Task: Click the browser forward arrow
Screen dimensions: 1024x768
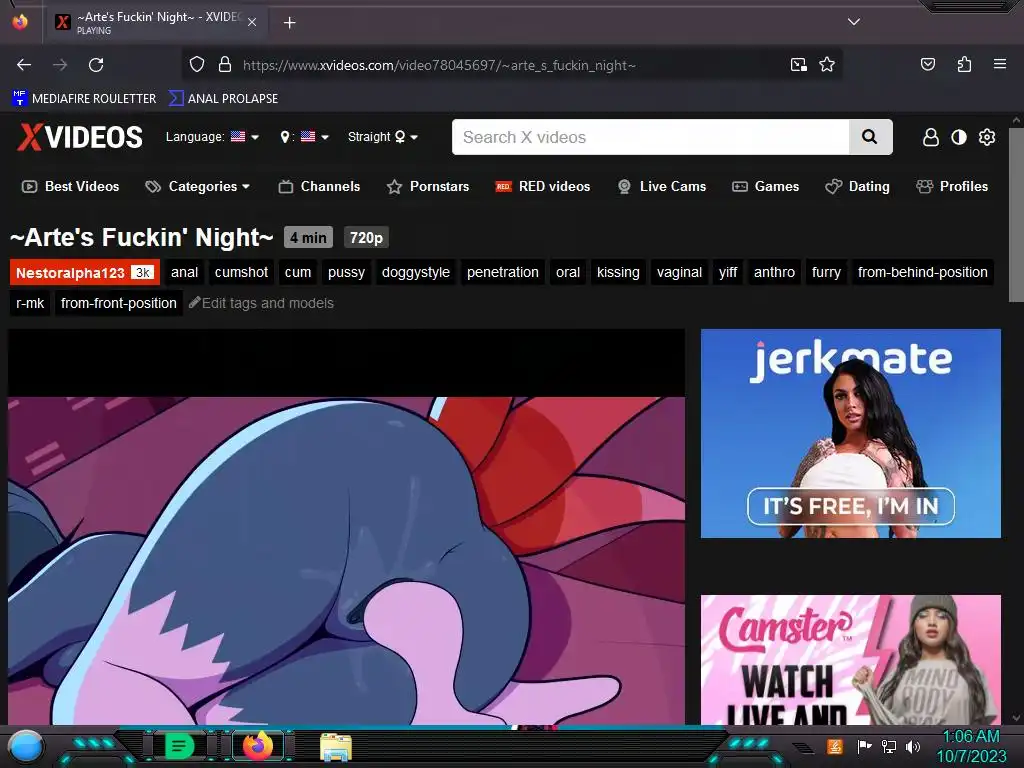Action: coord(60,65)
